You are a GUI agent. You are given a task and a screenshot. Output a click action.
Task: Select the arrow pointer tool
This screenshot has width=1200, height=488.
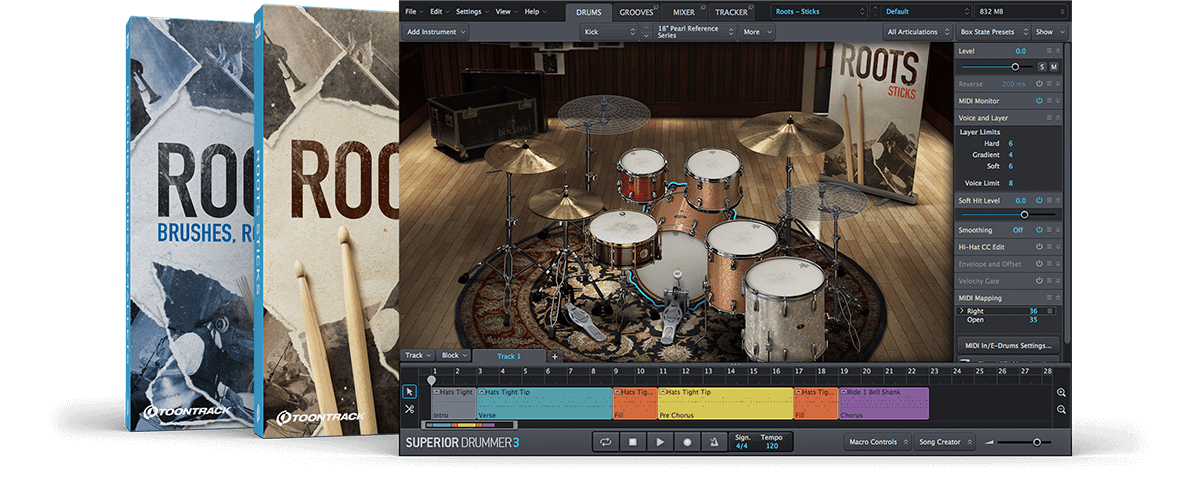[410, 391]
